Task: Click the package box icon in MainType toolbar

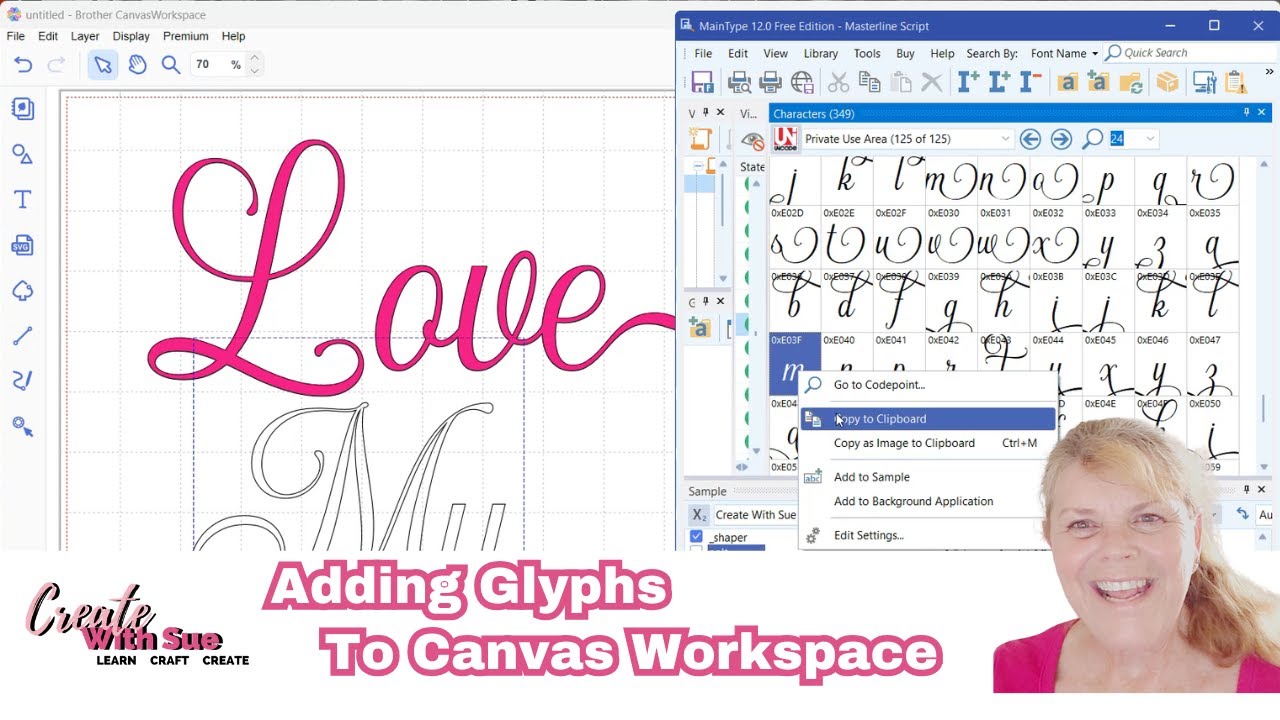Action: [1167, 82]
